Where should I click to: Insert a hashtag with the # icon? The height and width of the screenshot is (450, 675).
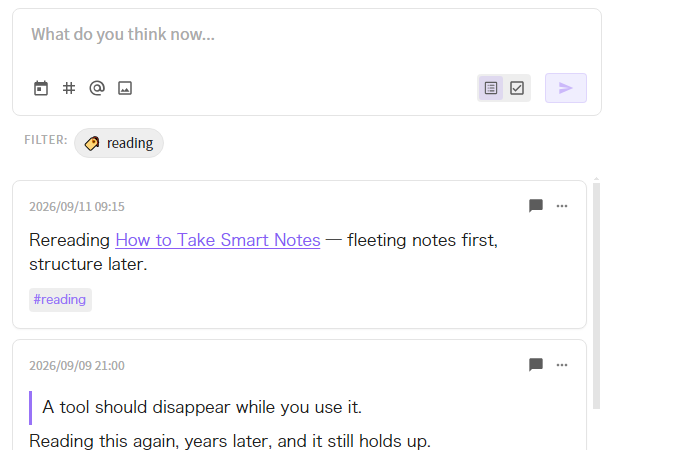coord(69,88)
